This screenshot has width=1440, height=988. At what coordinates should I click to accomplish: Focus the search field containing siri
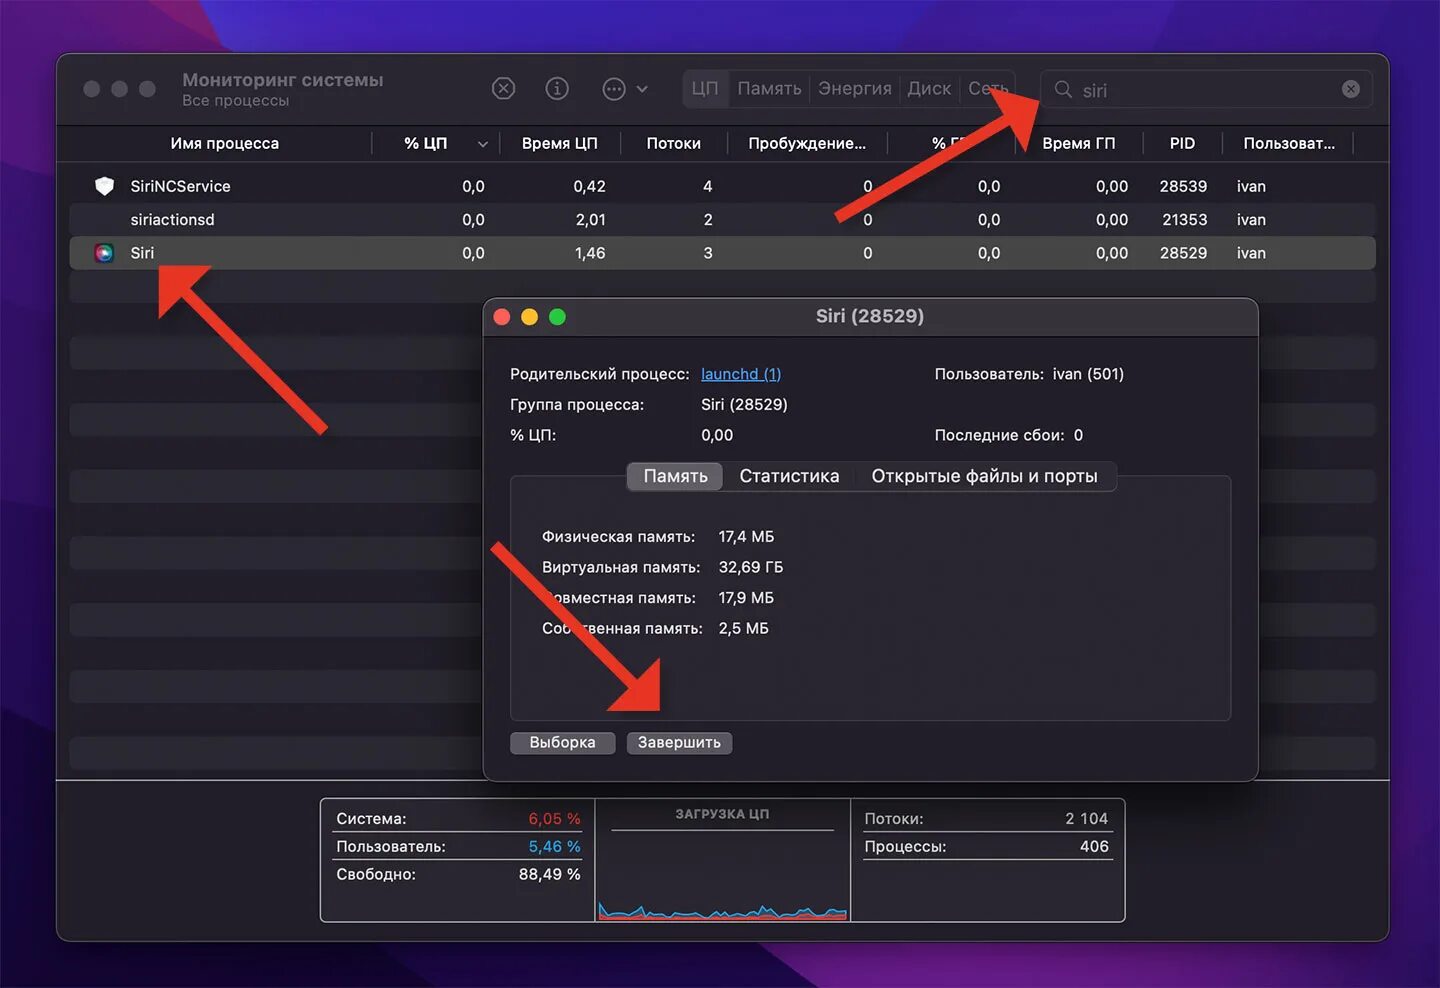click(x=1206, y=89)
